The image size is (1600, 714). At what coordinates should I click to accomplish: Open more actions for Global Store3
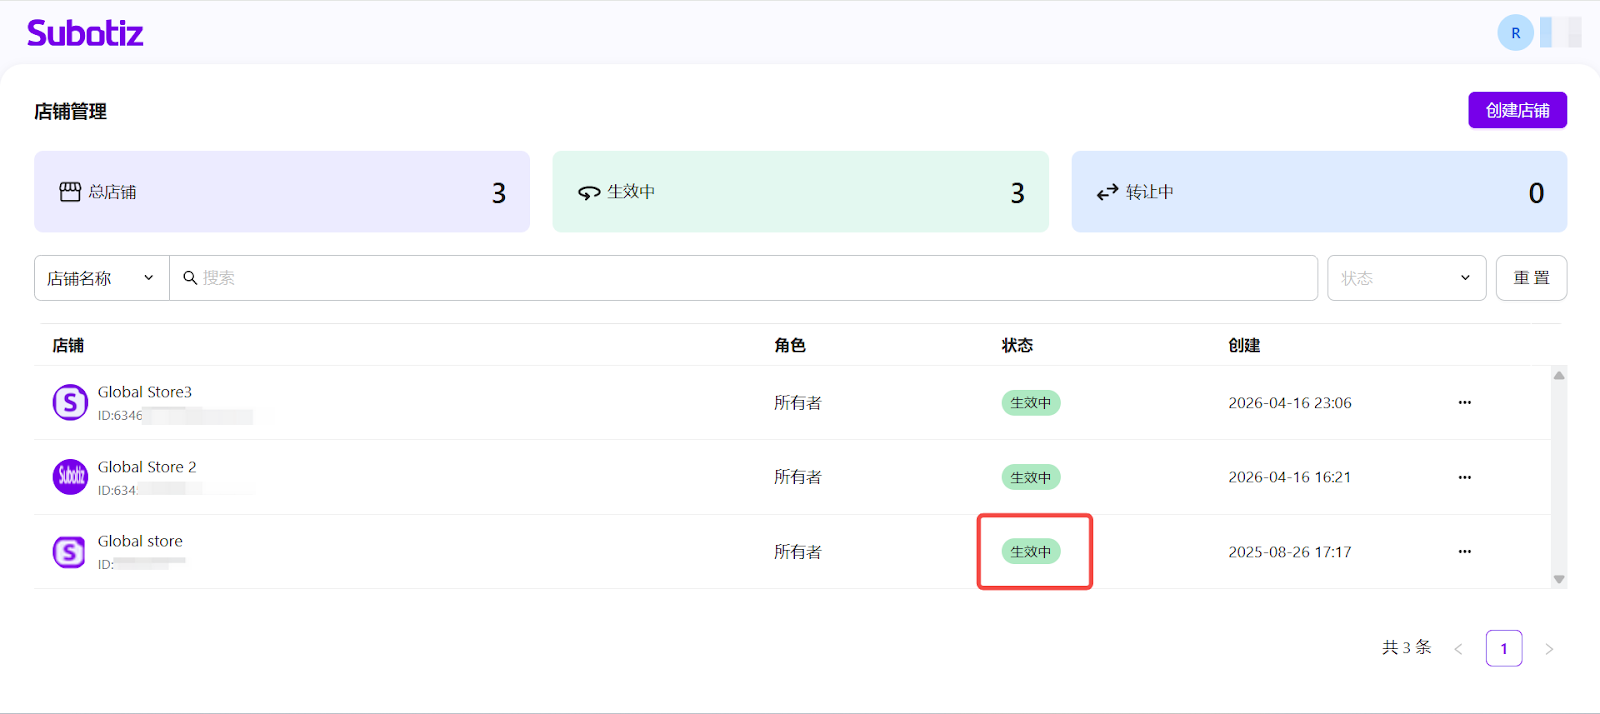click(1464, 402)
